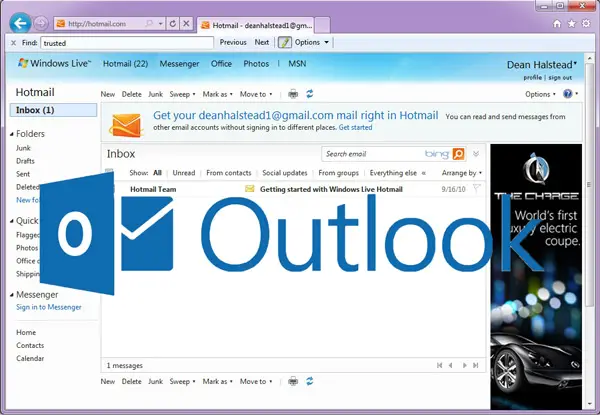Click the Search email field

[373, 154]
